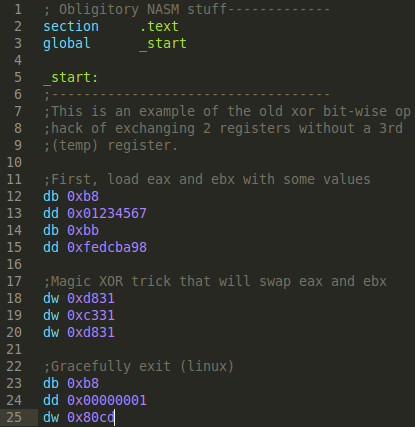
Task: Click the value 0x00000001
Action: [x=107, y=400]
